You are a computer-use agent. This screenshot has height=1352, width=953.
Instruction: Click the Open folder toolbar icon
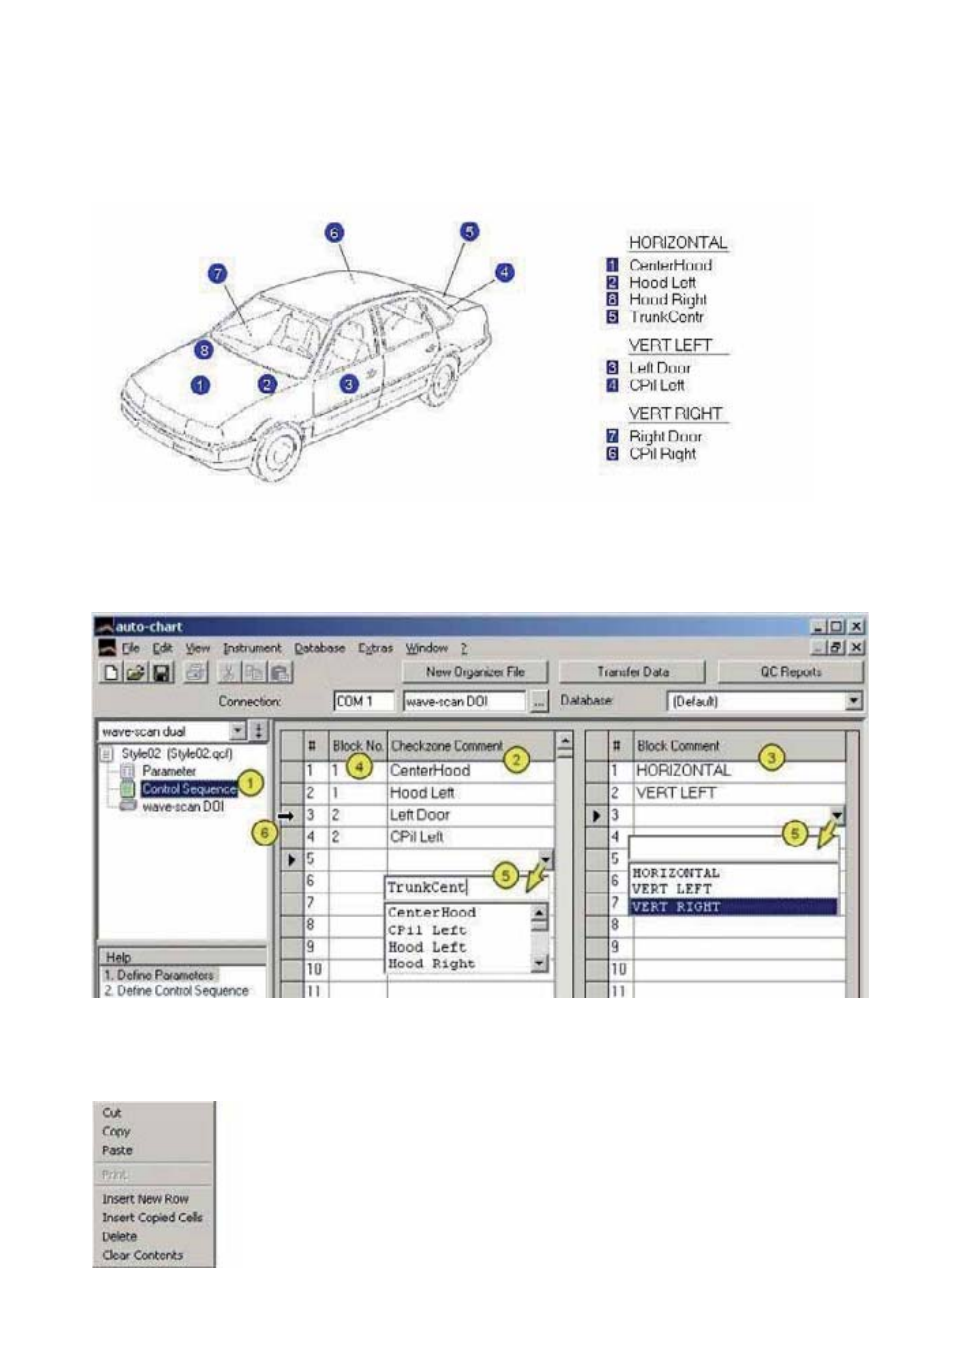coord(135,673)
